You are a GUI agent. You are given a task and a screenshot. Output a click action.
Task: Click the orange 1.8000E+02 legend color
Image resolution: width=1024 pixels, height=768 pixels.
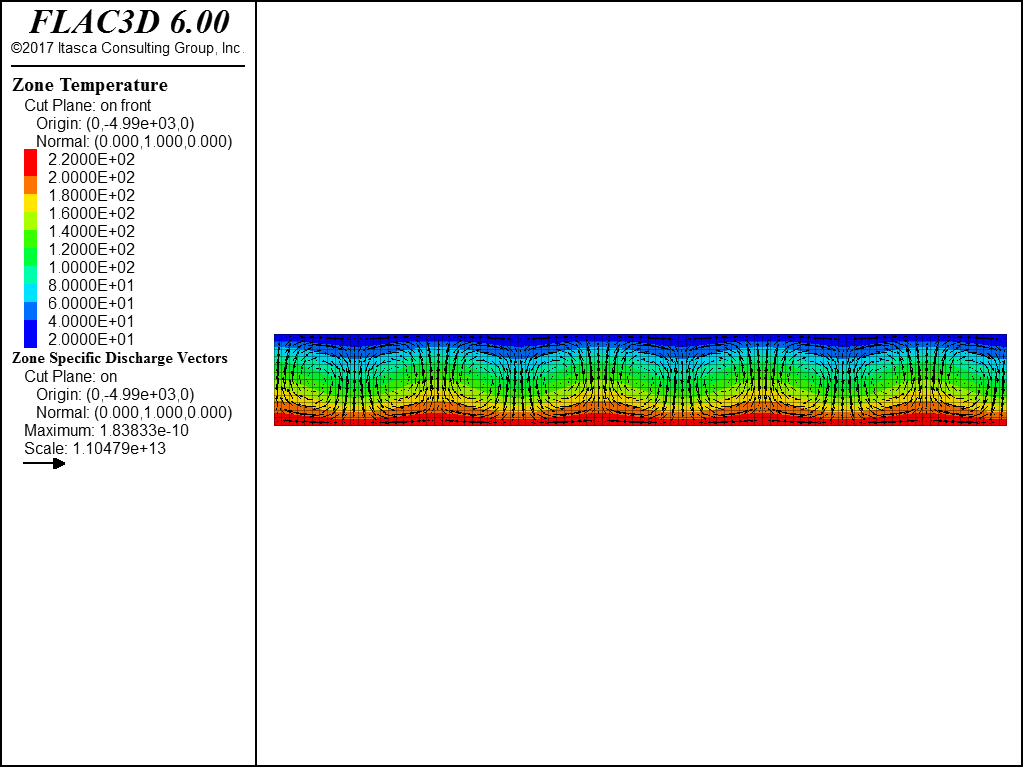(x=31, y=185)
